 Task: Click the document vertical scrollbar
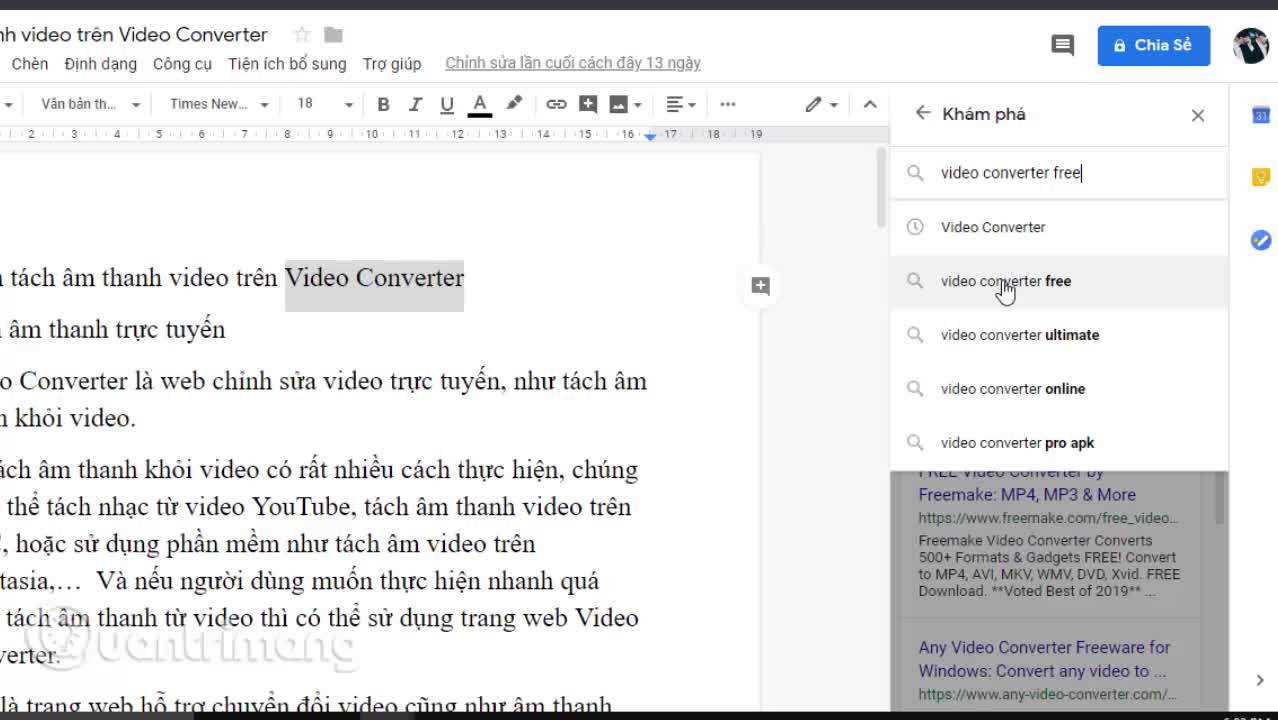pos(881,190)
